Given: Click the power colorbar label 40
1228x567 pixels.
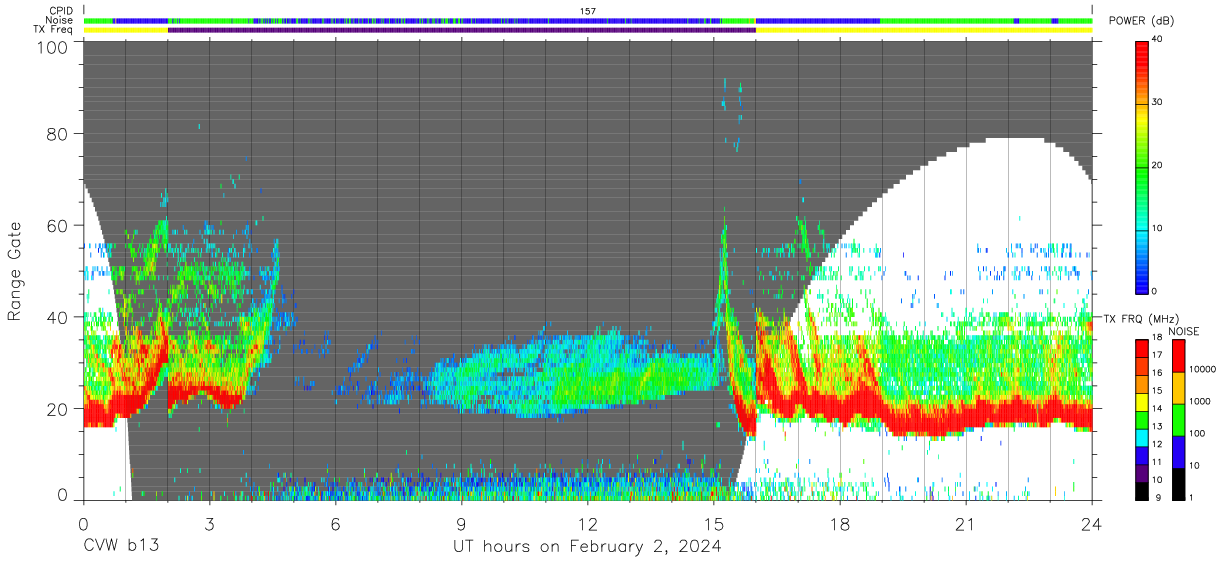Looking at the screenshot, I should tap(1156, 39).
